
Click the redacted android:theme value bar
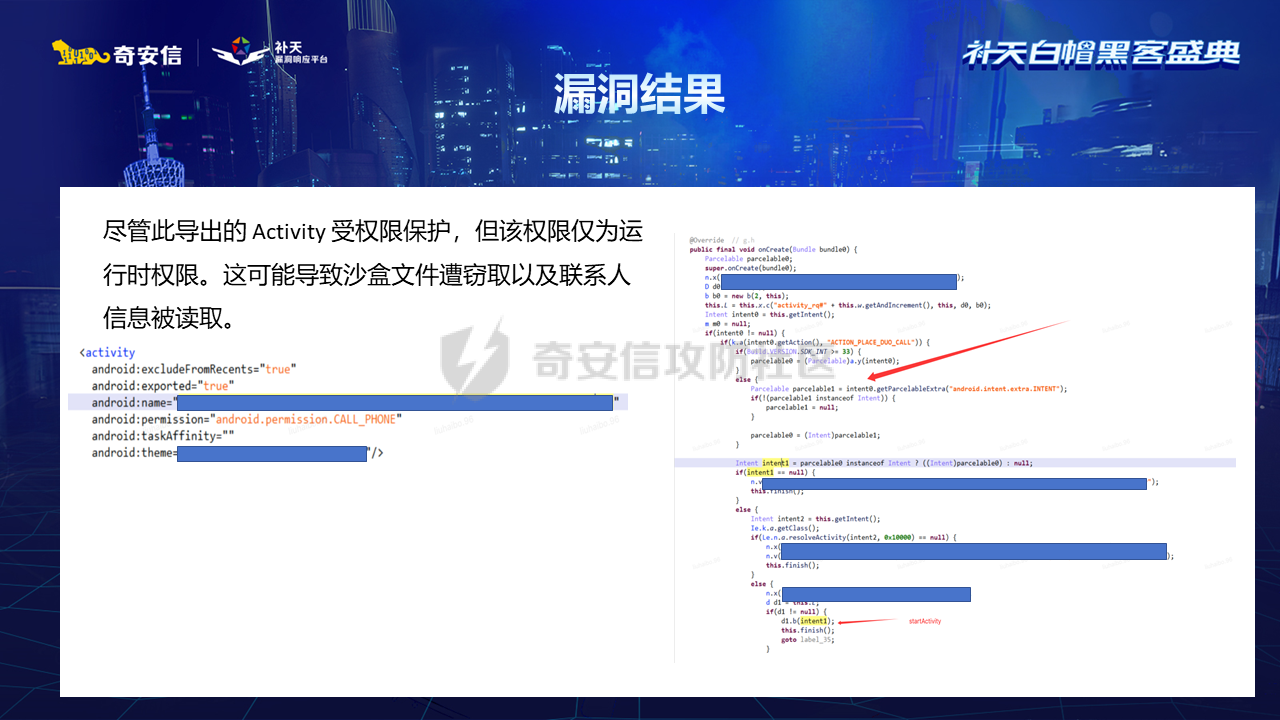click(x=272, y=453)
